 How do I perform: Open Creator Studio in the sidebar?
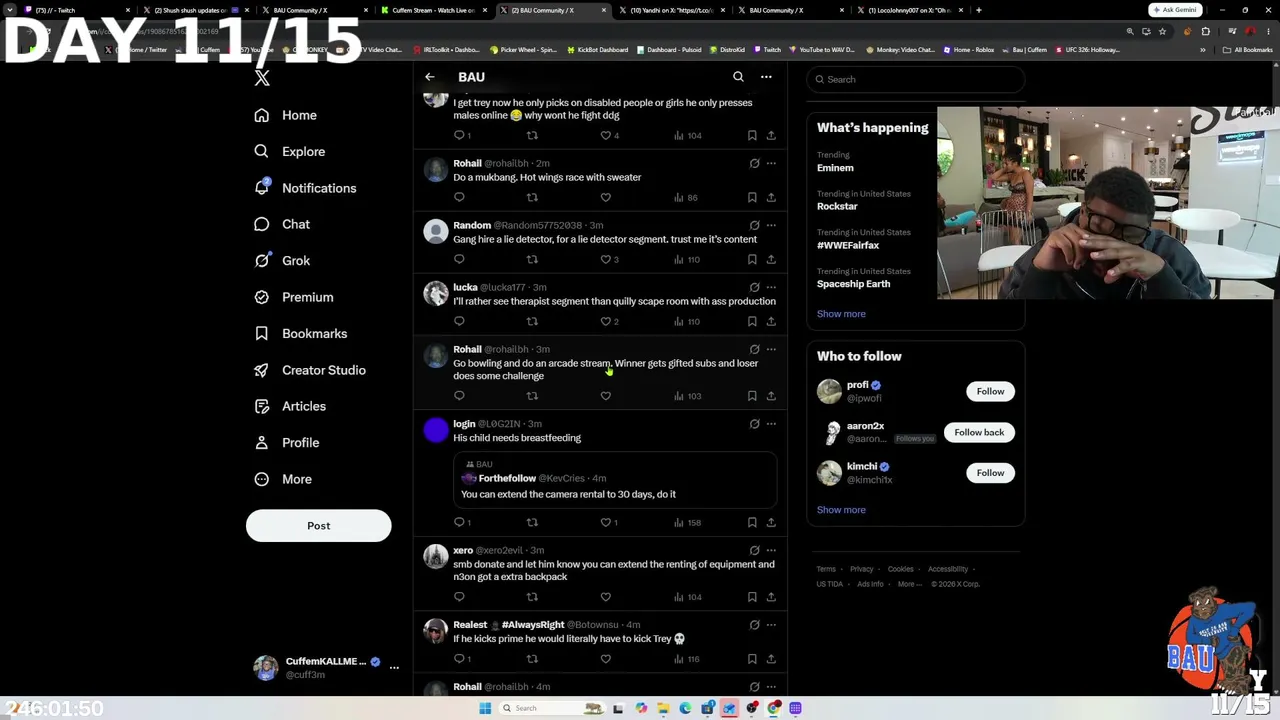coord(310,370)
